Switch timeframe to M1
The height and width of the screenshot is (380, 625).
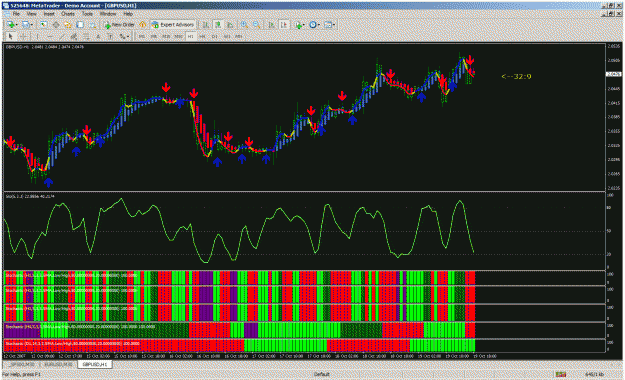[x=142, y=36]
